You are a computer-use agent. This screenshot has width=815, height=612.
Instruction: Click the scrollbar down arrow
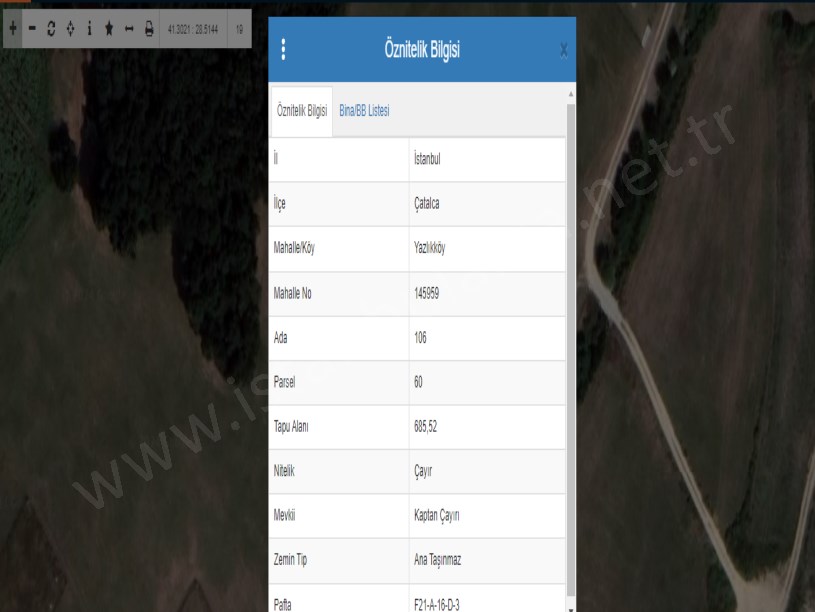[x=571, y=606]
